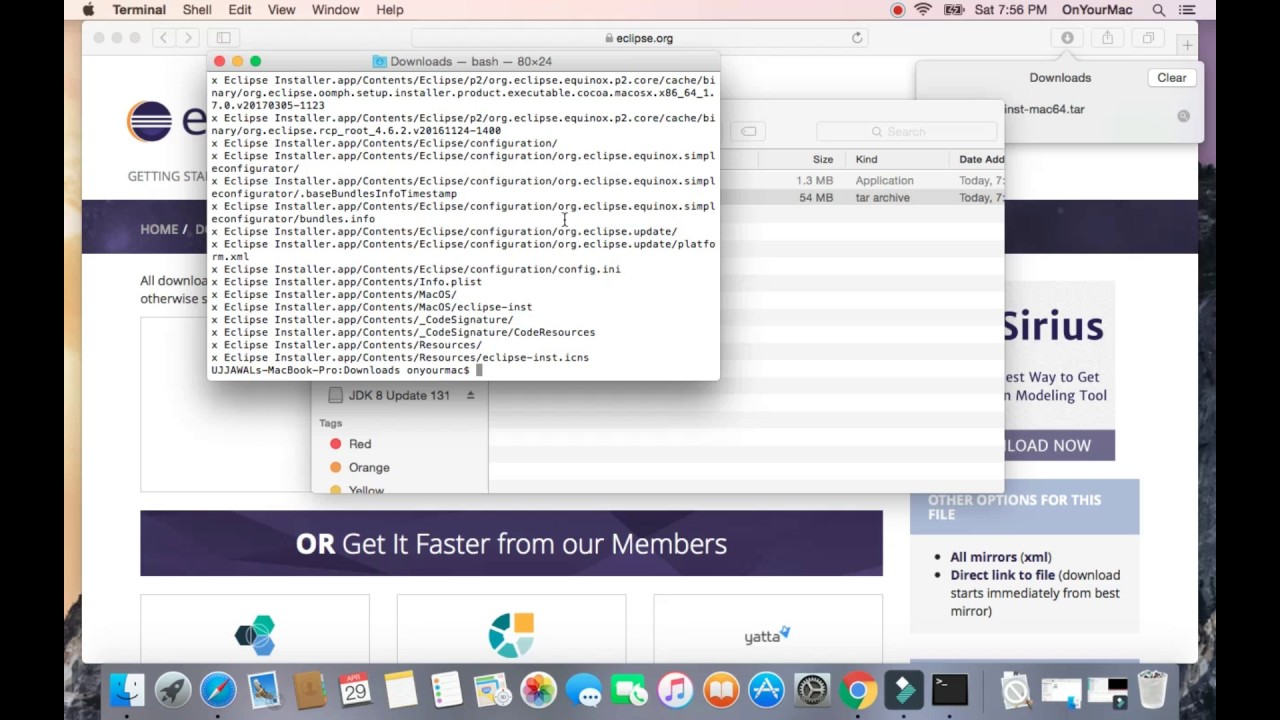Click the eclipse.org address bar
Image resolution: width=1280 pixels, height=720 pixels.
(x=641, y=38)
